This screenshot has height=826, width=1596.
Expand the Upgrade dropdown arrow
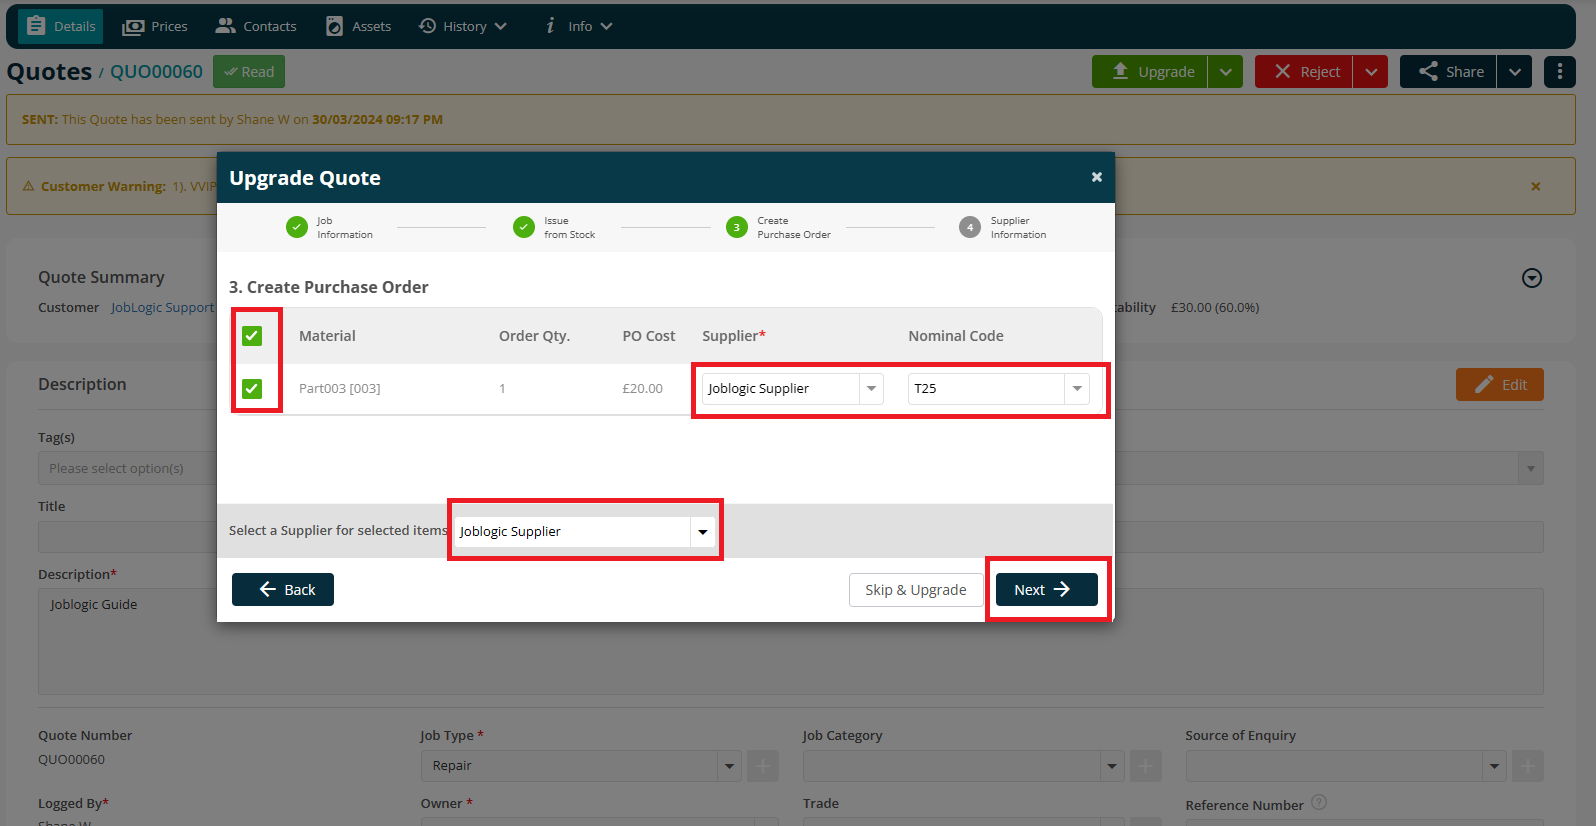click(1226, 72)
